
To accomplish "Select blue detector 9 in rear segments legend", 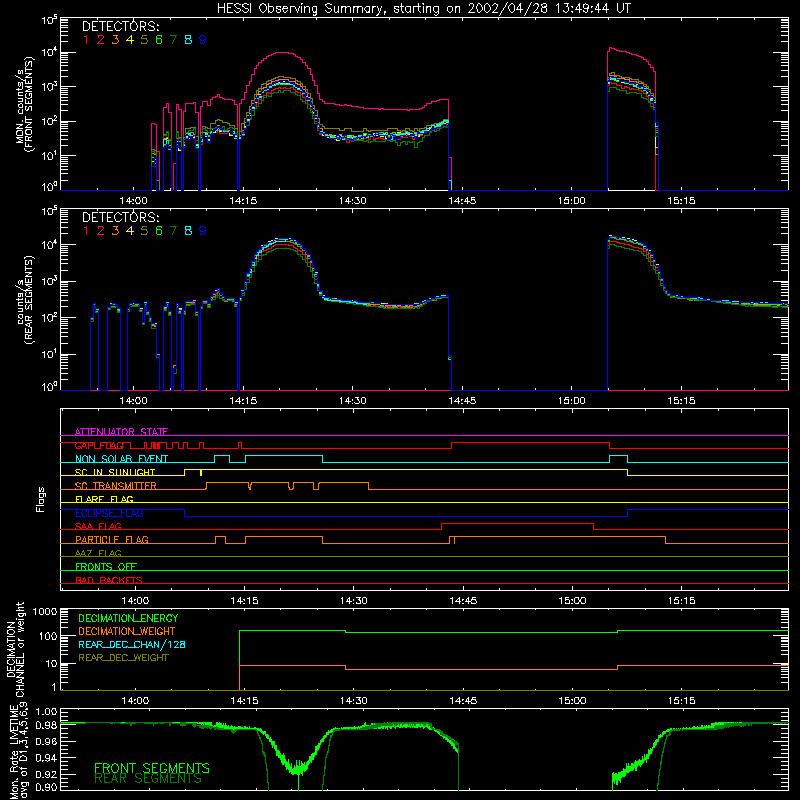I will tap(203, 231).
